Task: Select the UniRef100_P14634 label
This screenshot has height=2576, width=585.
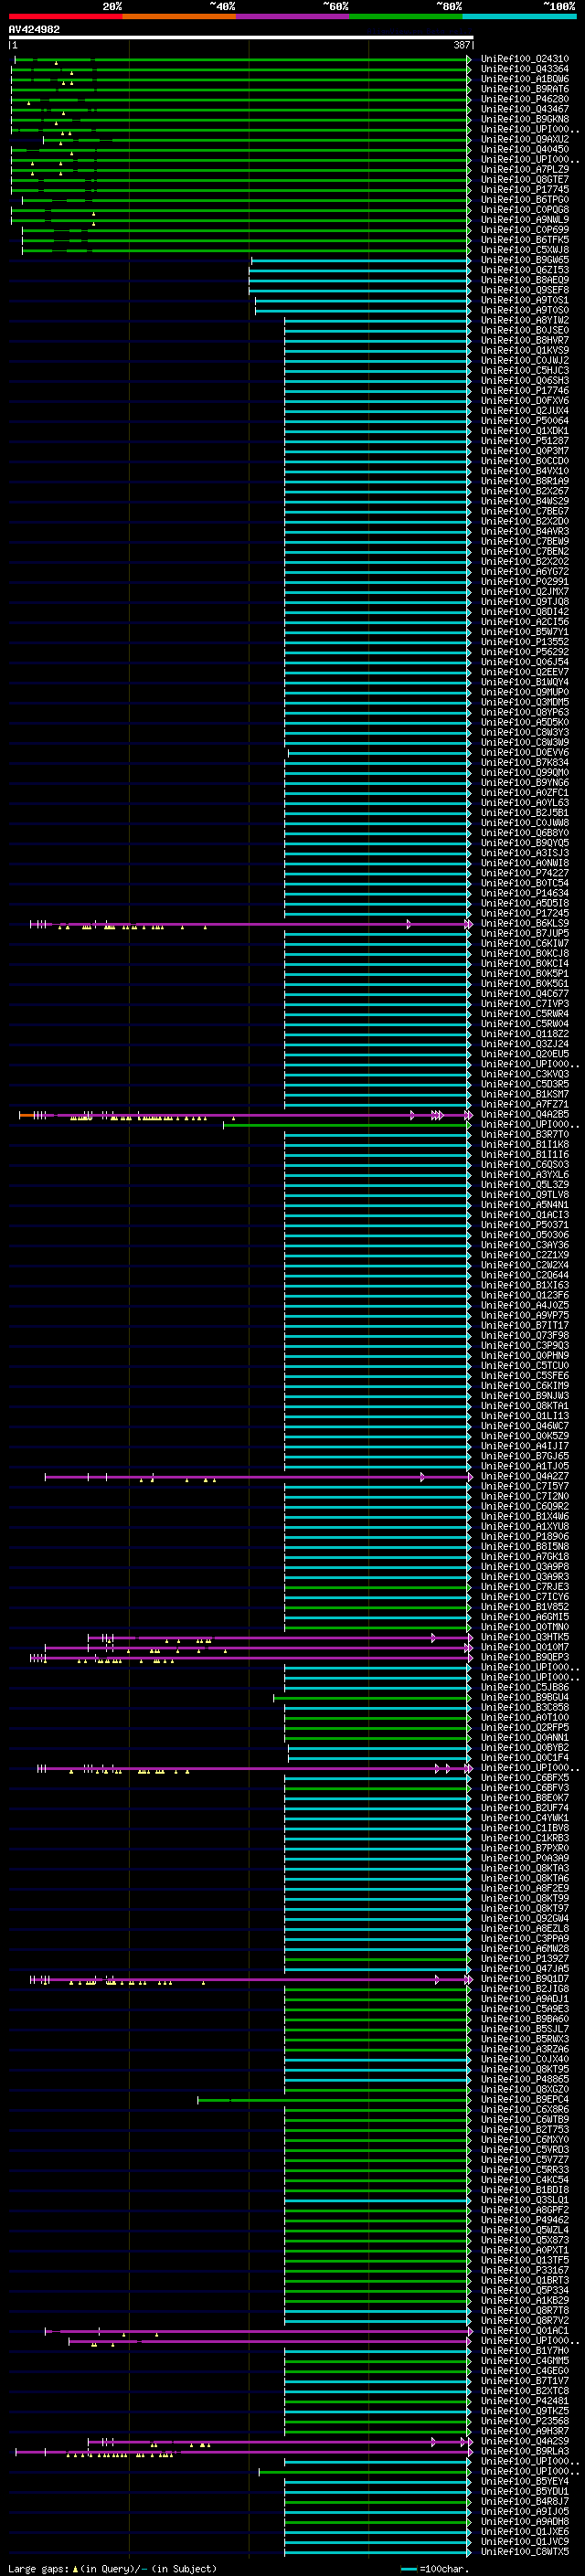Action: tap(524, 893)
